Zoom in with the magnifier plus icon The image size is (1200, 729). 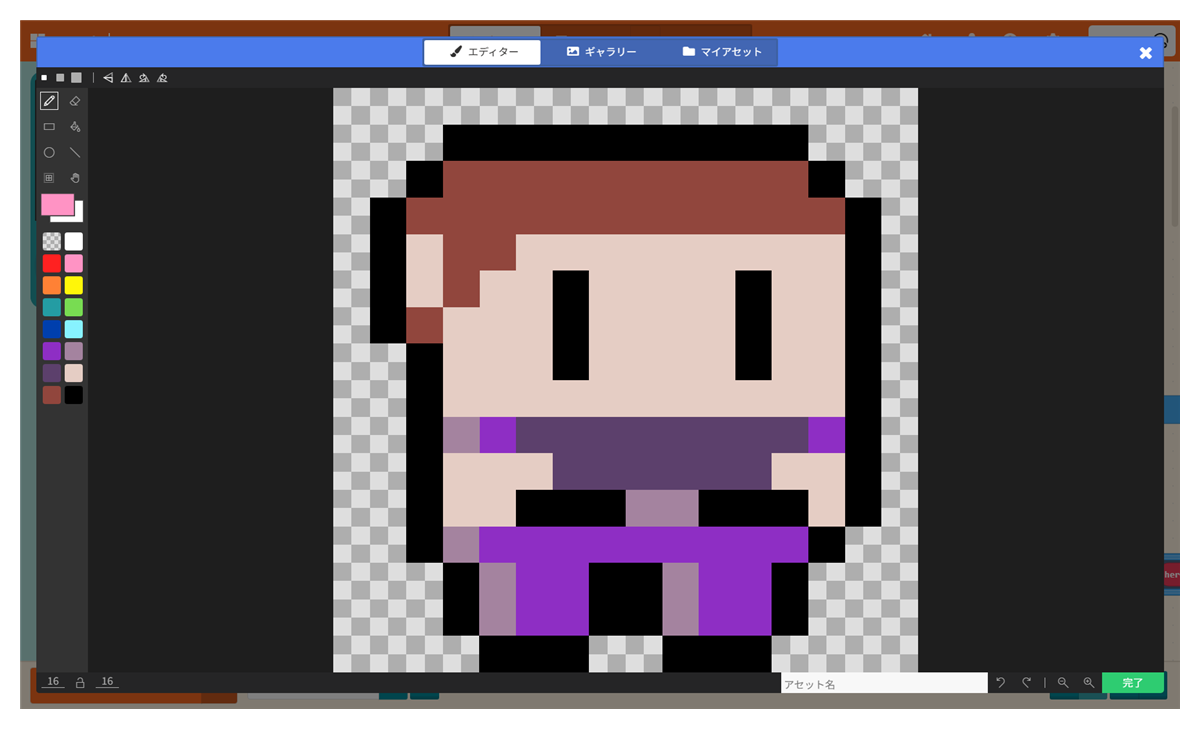click(1089, 683)
